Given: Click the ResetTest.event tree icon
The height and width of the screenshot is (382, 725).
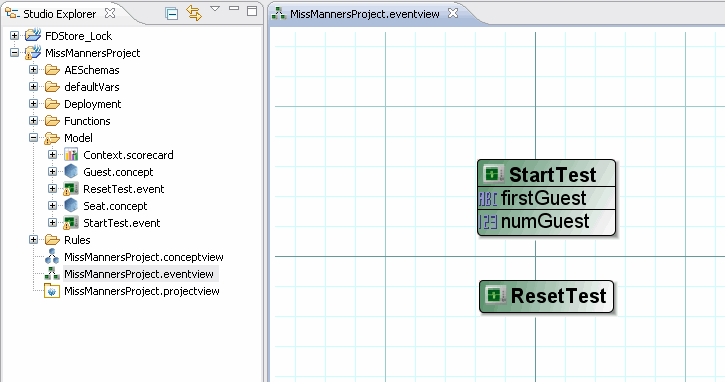Looking at the screenshot, I should 71,189.
